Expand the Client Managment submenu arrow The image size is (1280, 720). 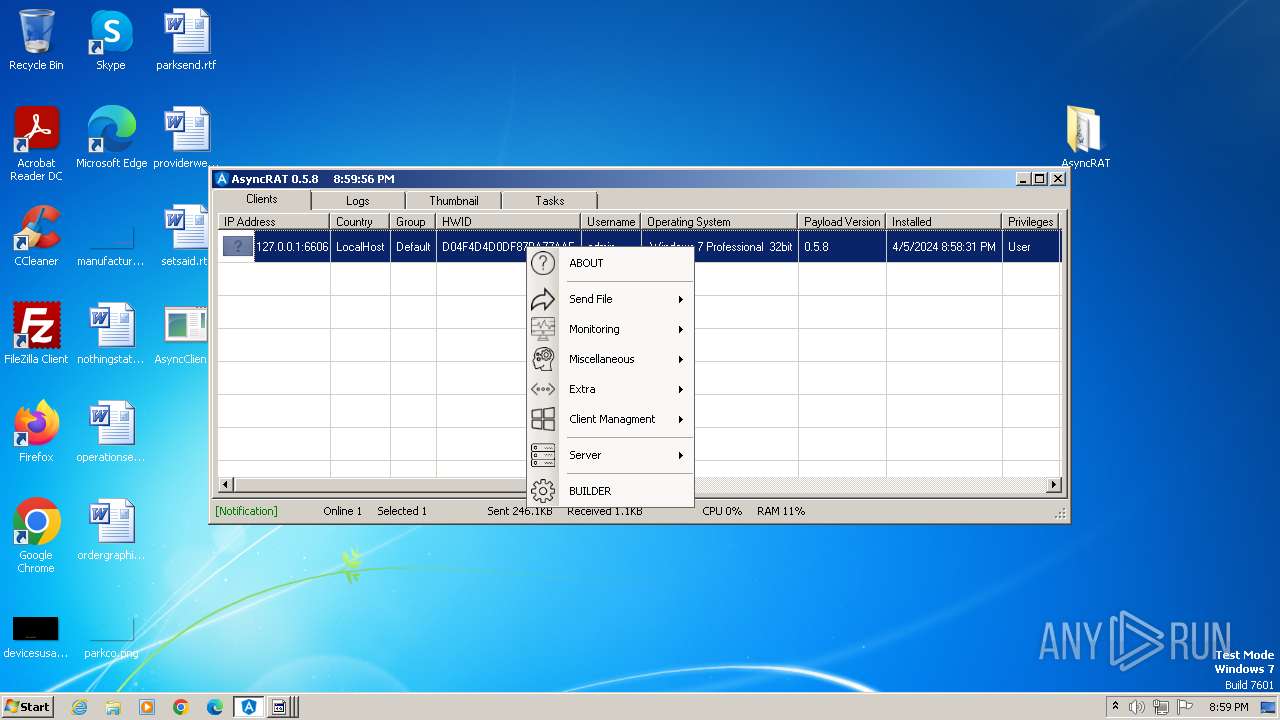(x=681, y=419)
